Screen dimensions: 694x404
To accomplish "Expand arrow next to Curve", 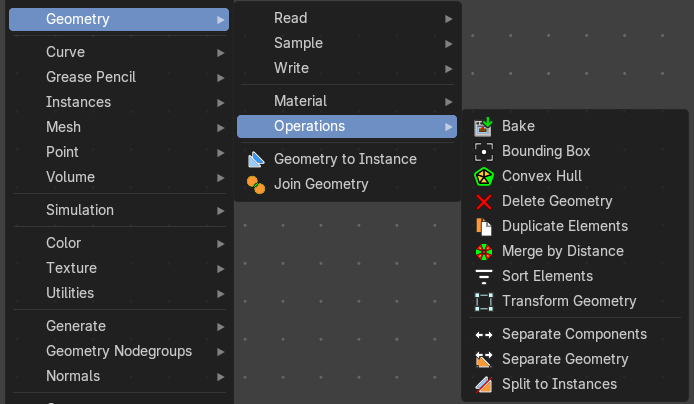I will (220, 53).
